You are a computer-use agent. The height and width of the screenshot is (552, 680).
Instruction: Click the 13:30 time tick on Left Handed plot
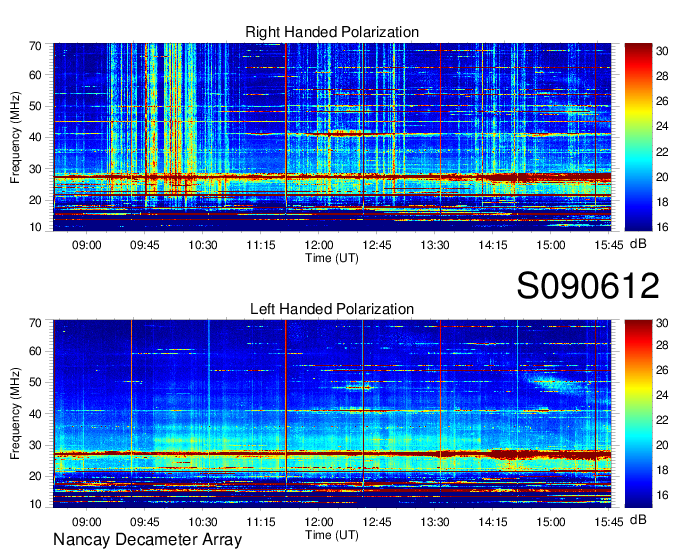coord(435,522)
